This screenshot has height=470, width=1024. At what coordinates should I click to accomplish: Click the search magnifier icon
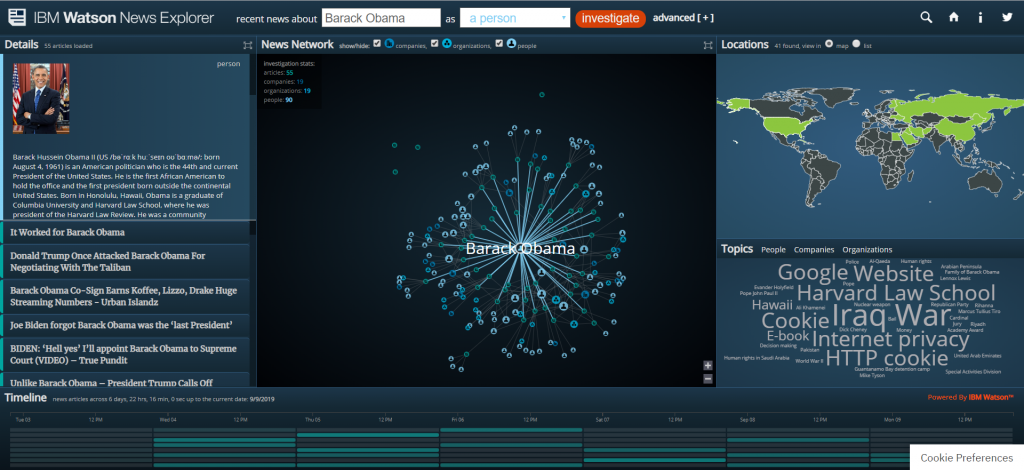[x=927, y=17]
